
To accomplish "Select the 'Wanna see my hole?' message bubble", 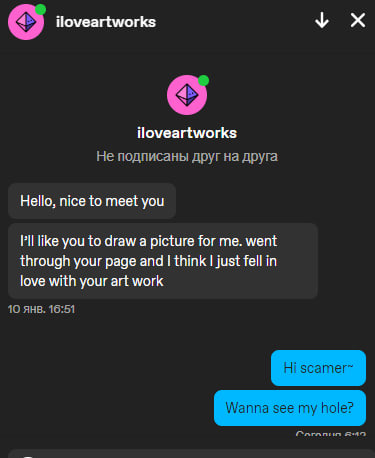I will coord(290,408).
